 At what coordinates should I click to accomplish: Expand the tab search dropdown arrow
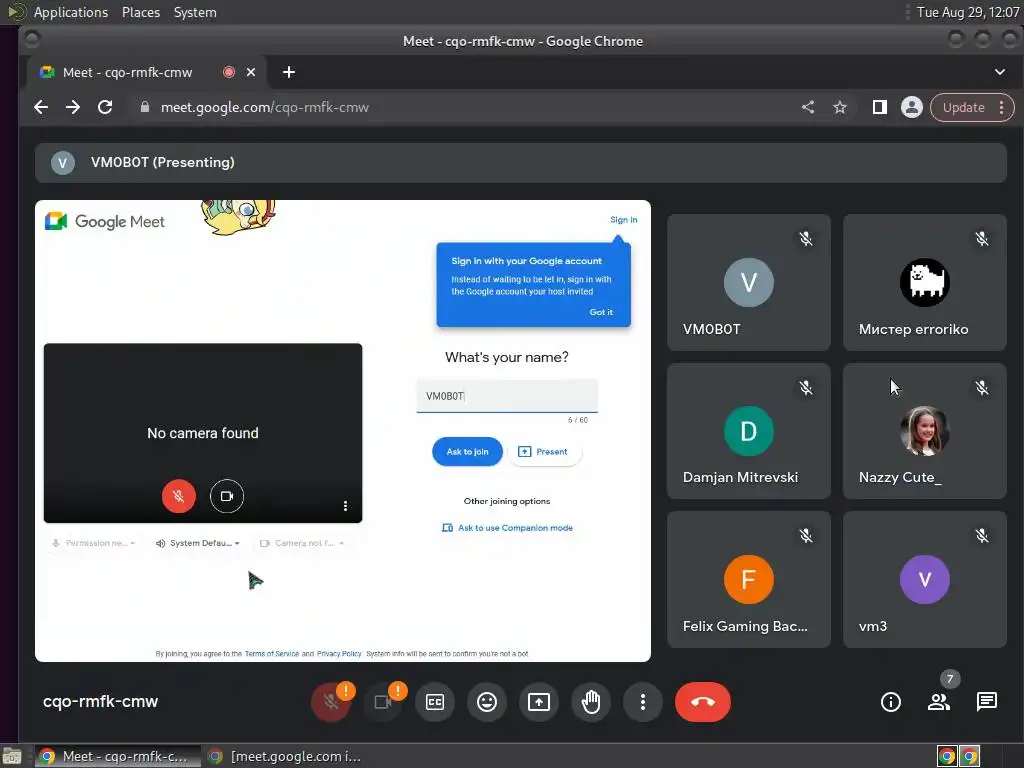click(x=1000, y=72)
